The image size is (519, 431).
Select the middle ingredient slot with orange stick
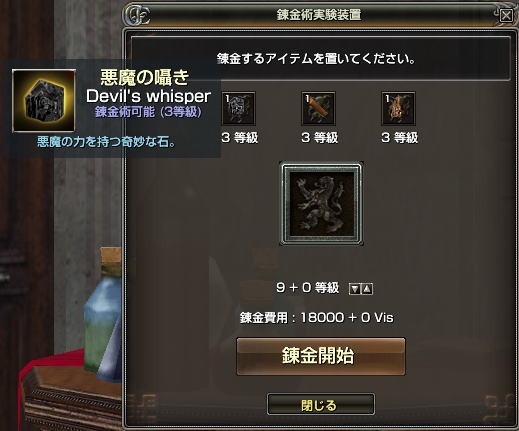[x=318, y=109]
